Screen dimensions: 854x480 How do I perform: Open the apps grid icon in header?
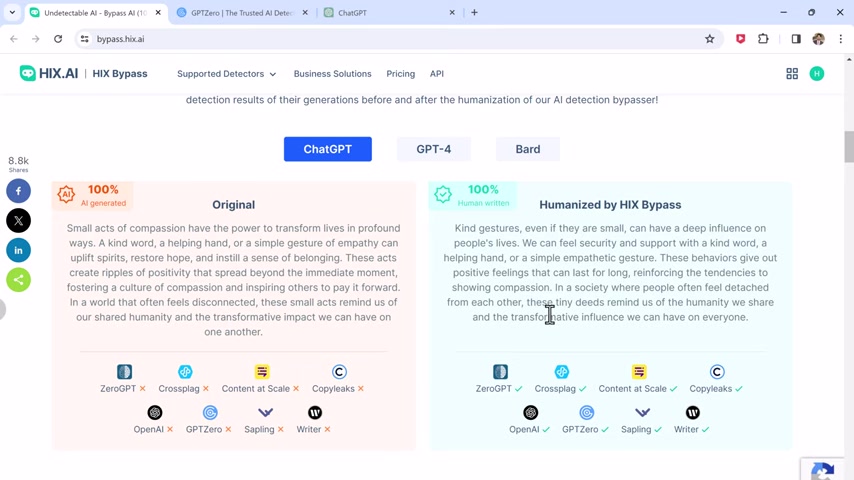point(792,74)
